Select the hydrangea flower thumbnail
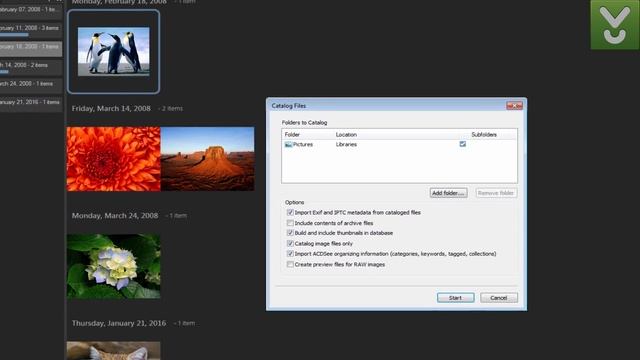The height and width of the screenshot is (360, 640). (113, 266)
